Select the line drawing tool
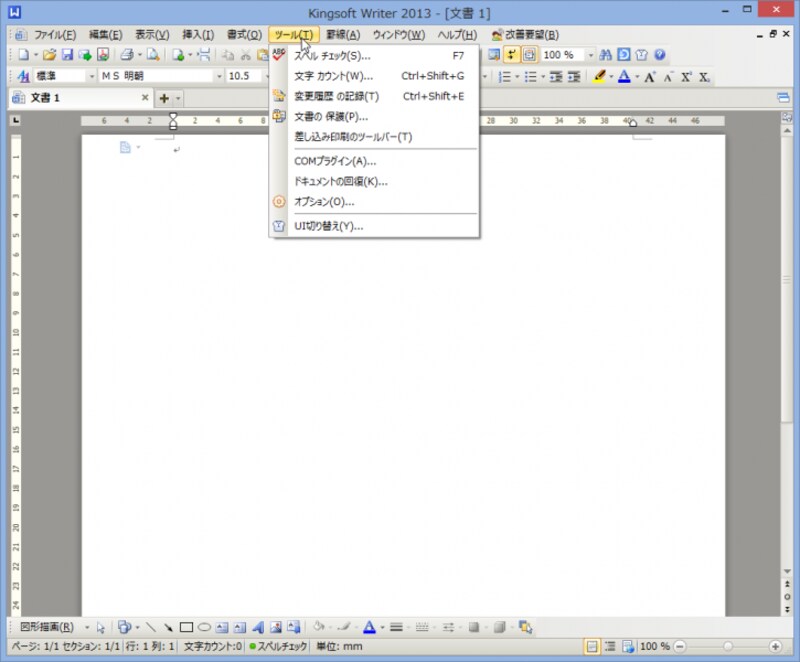 [x=150, y=628]
